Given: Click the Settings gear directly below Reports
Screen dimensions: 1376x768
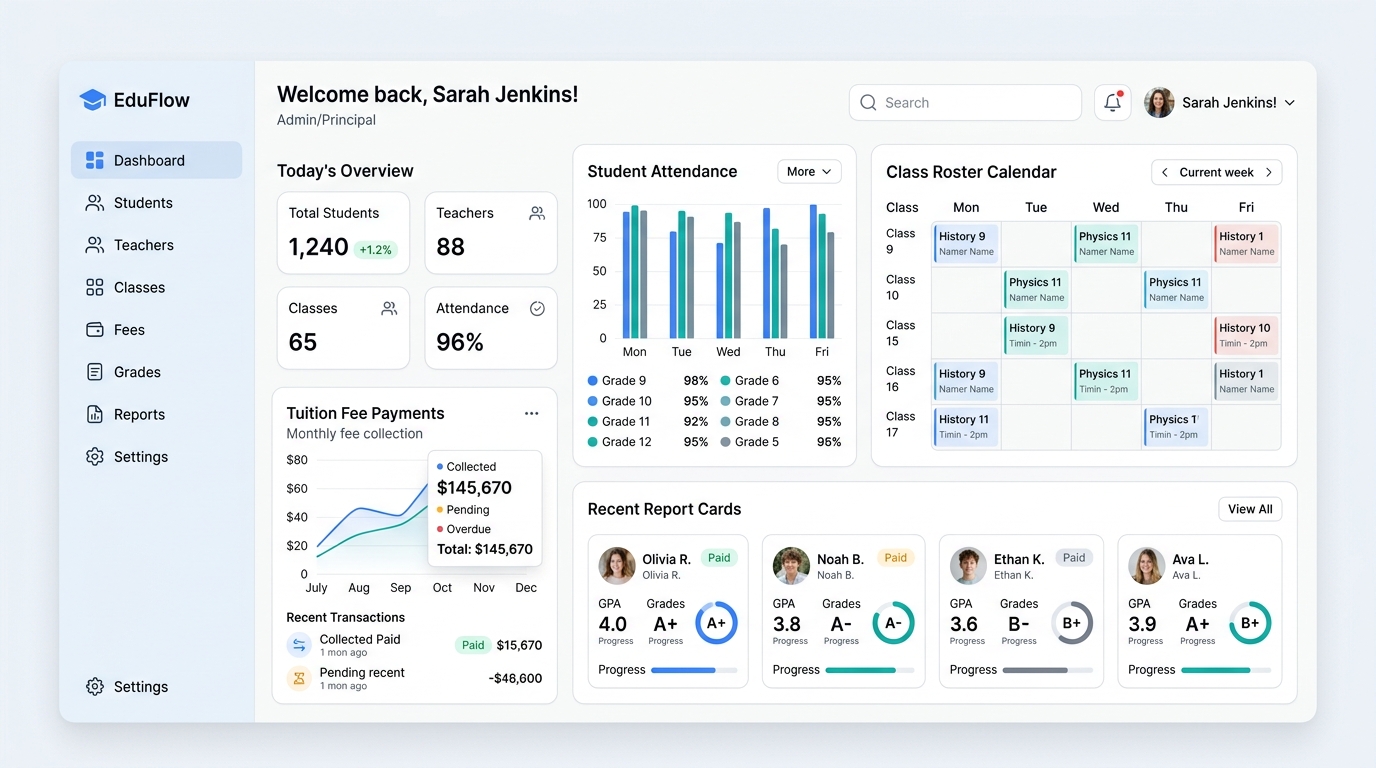Looking at the screenshot, I should (95, 457).
